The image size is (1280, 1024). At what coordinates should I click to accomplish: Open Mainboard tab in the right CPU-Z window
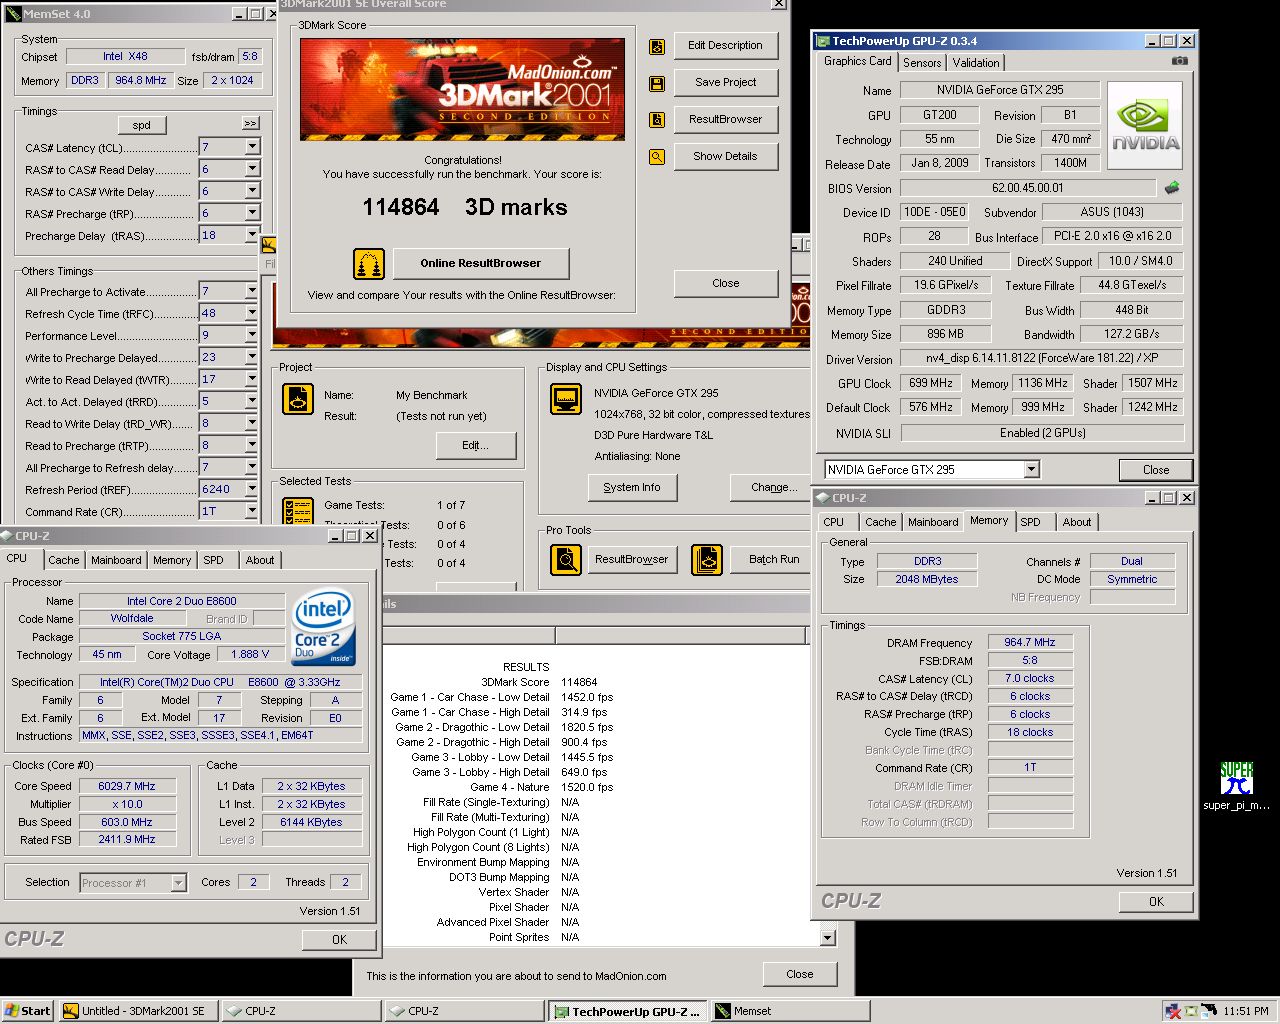(x=932, y=522)
